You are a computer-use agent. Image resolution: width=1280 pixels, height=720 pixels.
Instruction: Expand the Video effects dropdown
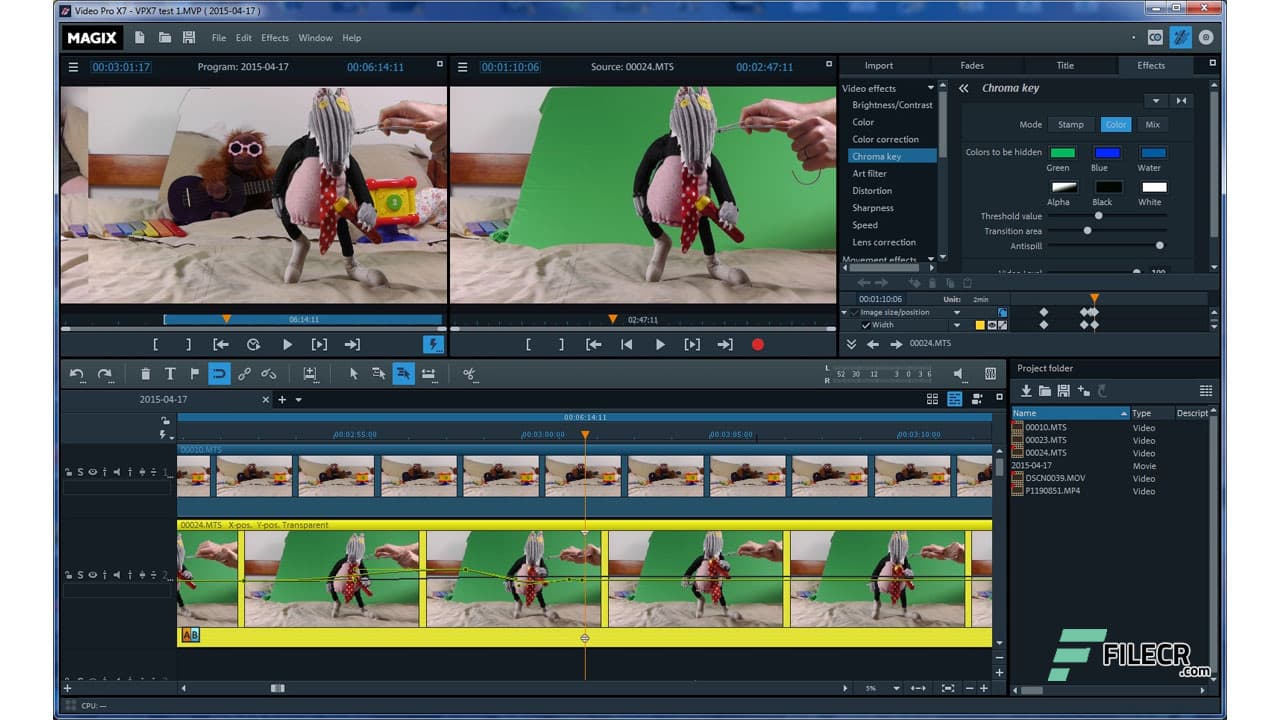coord(929,88)
